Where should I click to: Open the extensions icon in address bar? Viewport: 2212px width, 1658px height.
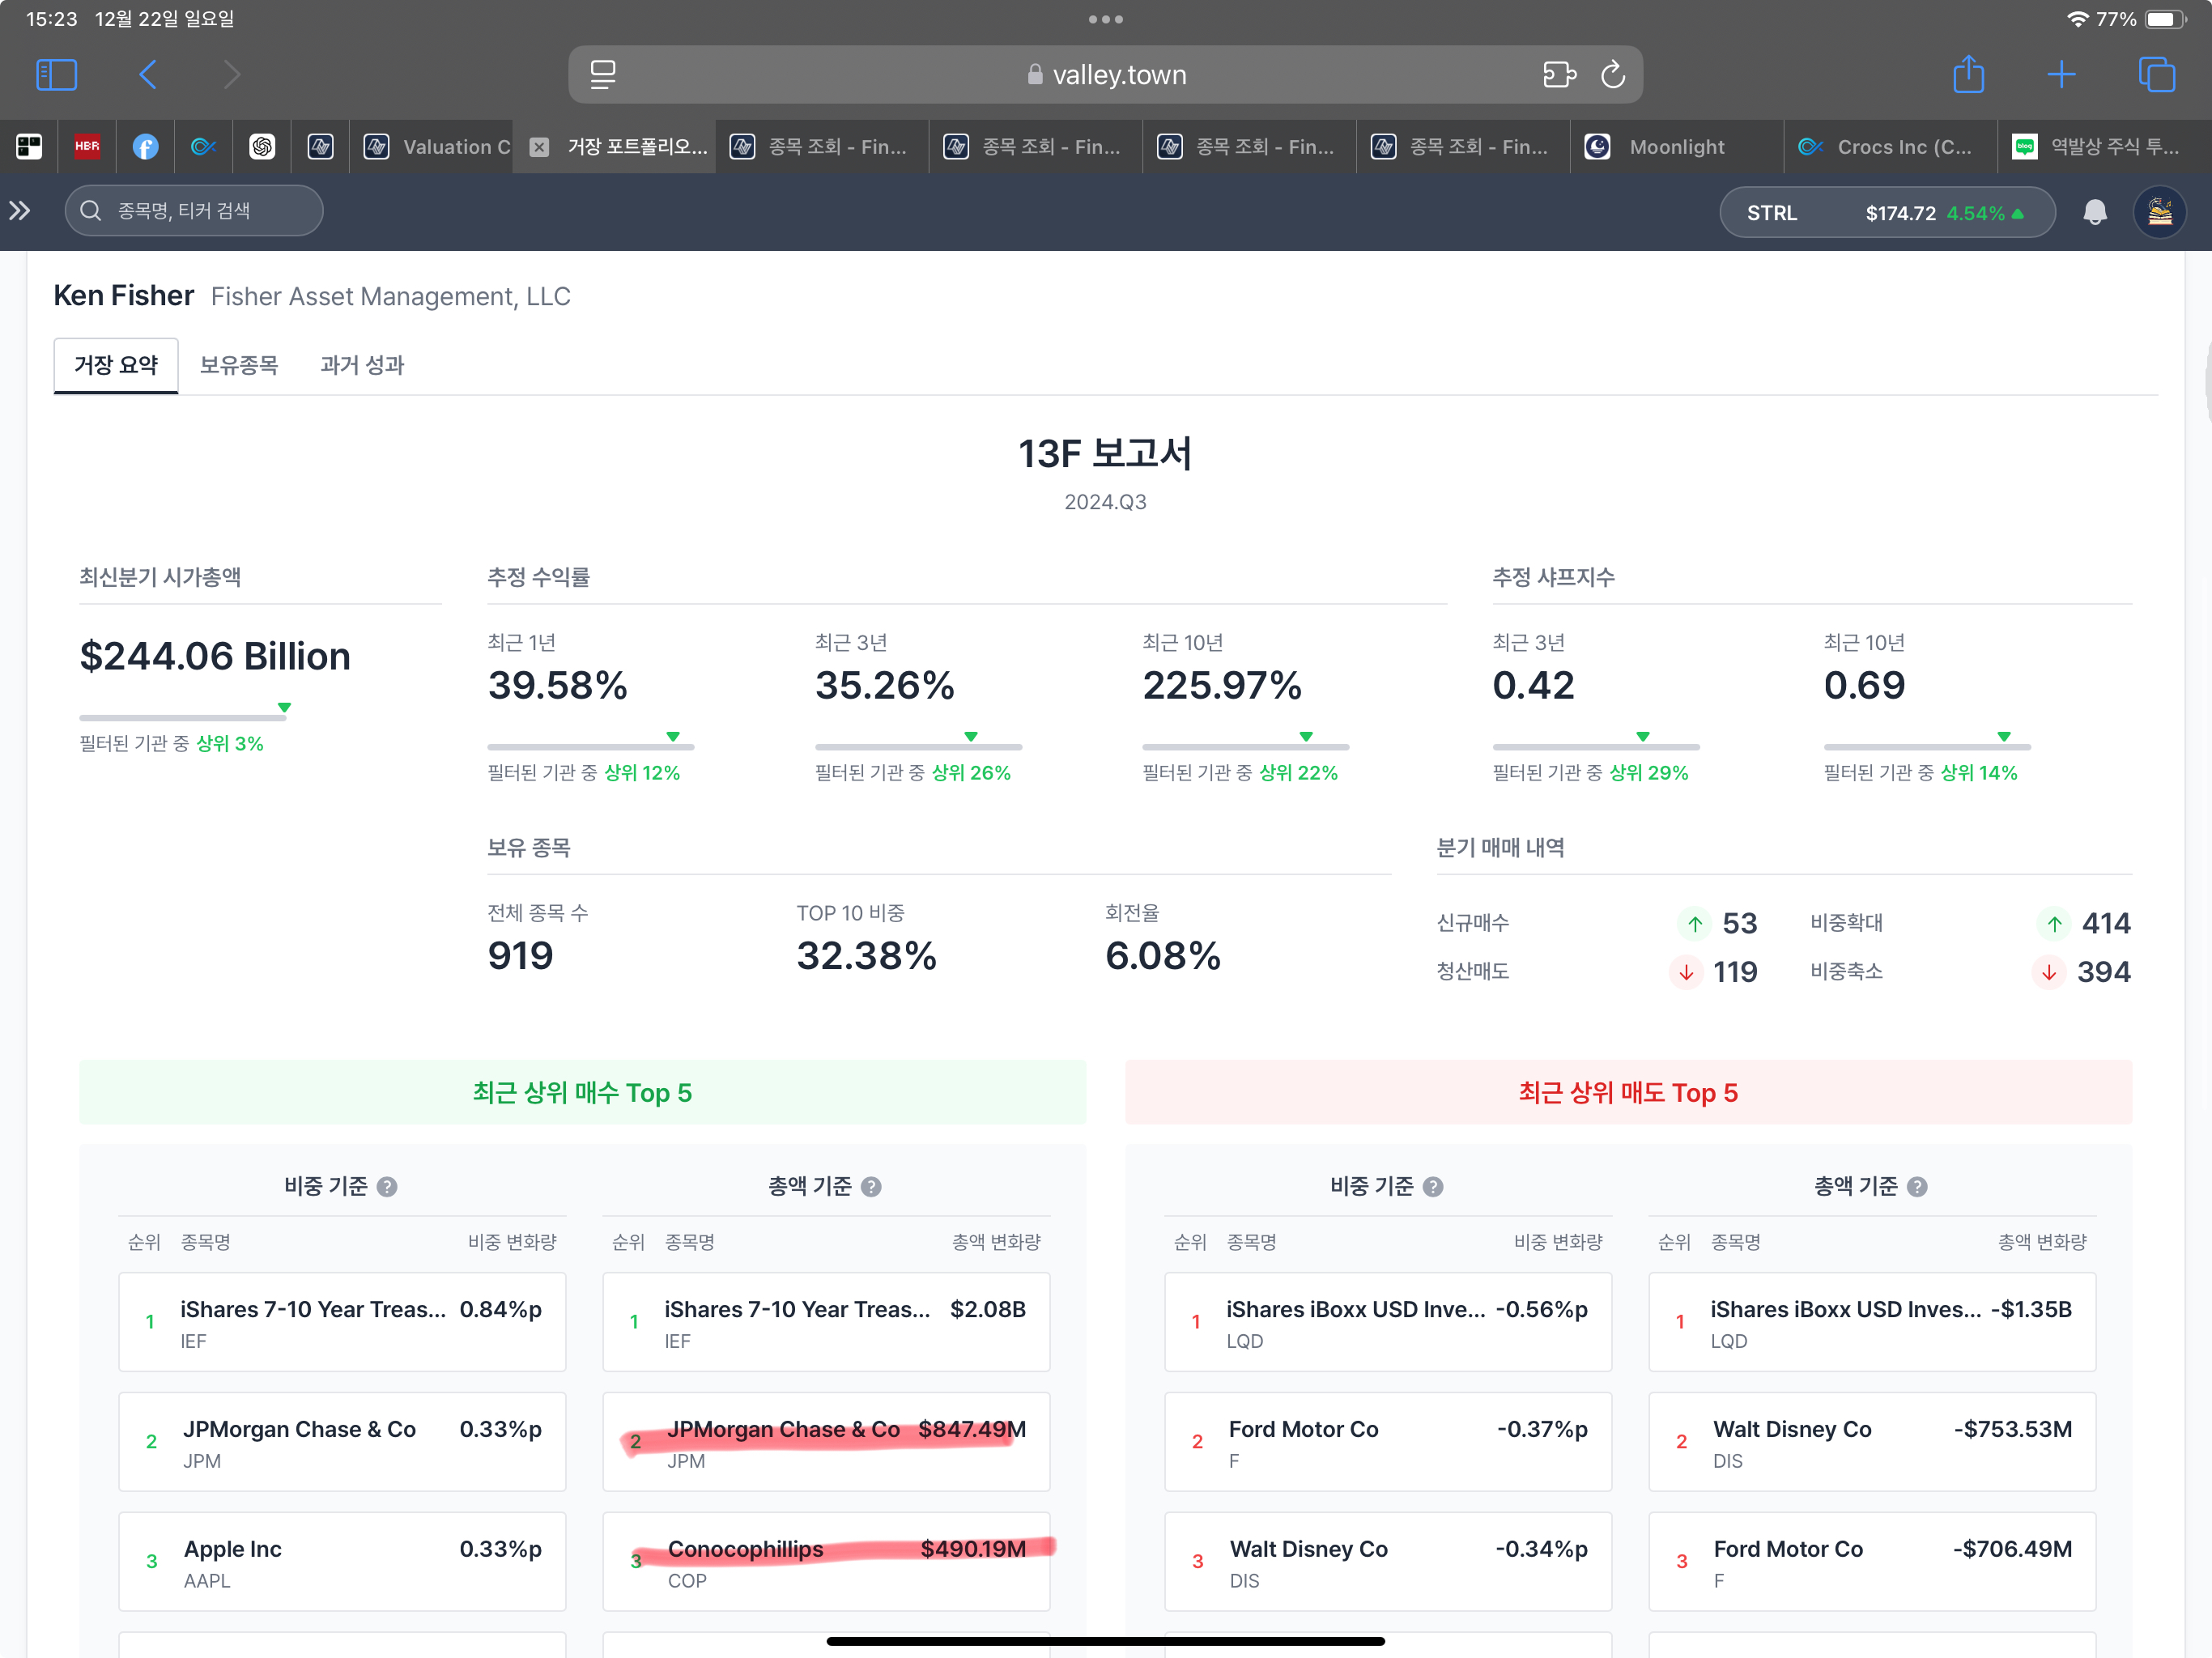[x=1558, y=74]
